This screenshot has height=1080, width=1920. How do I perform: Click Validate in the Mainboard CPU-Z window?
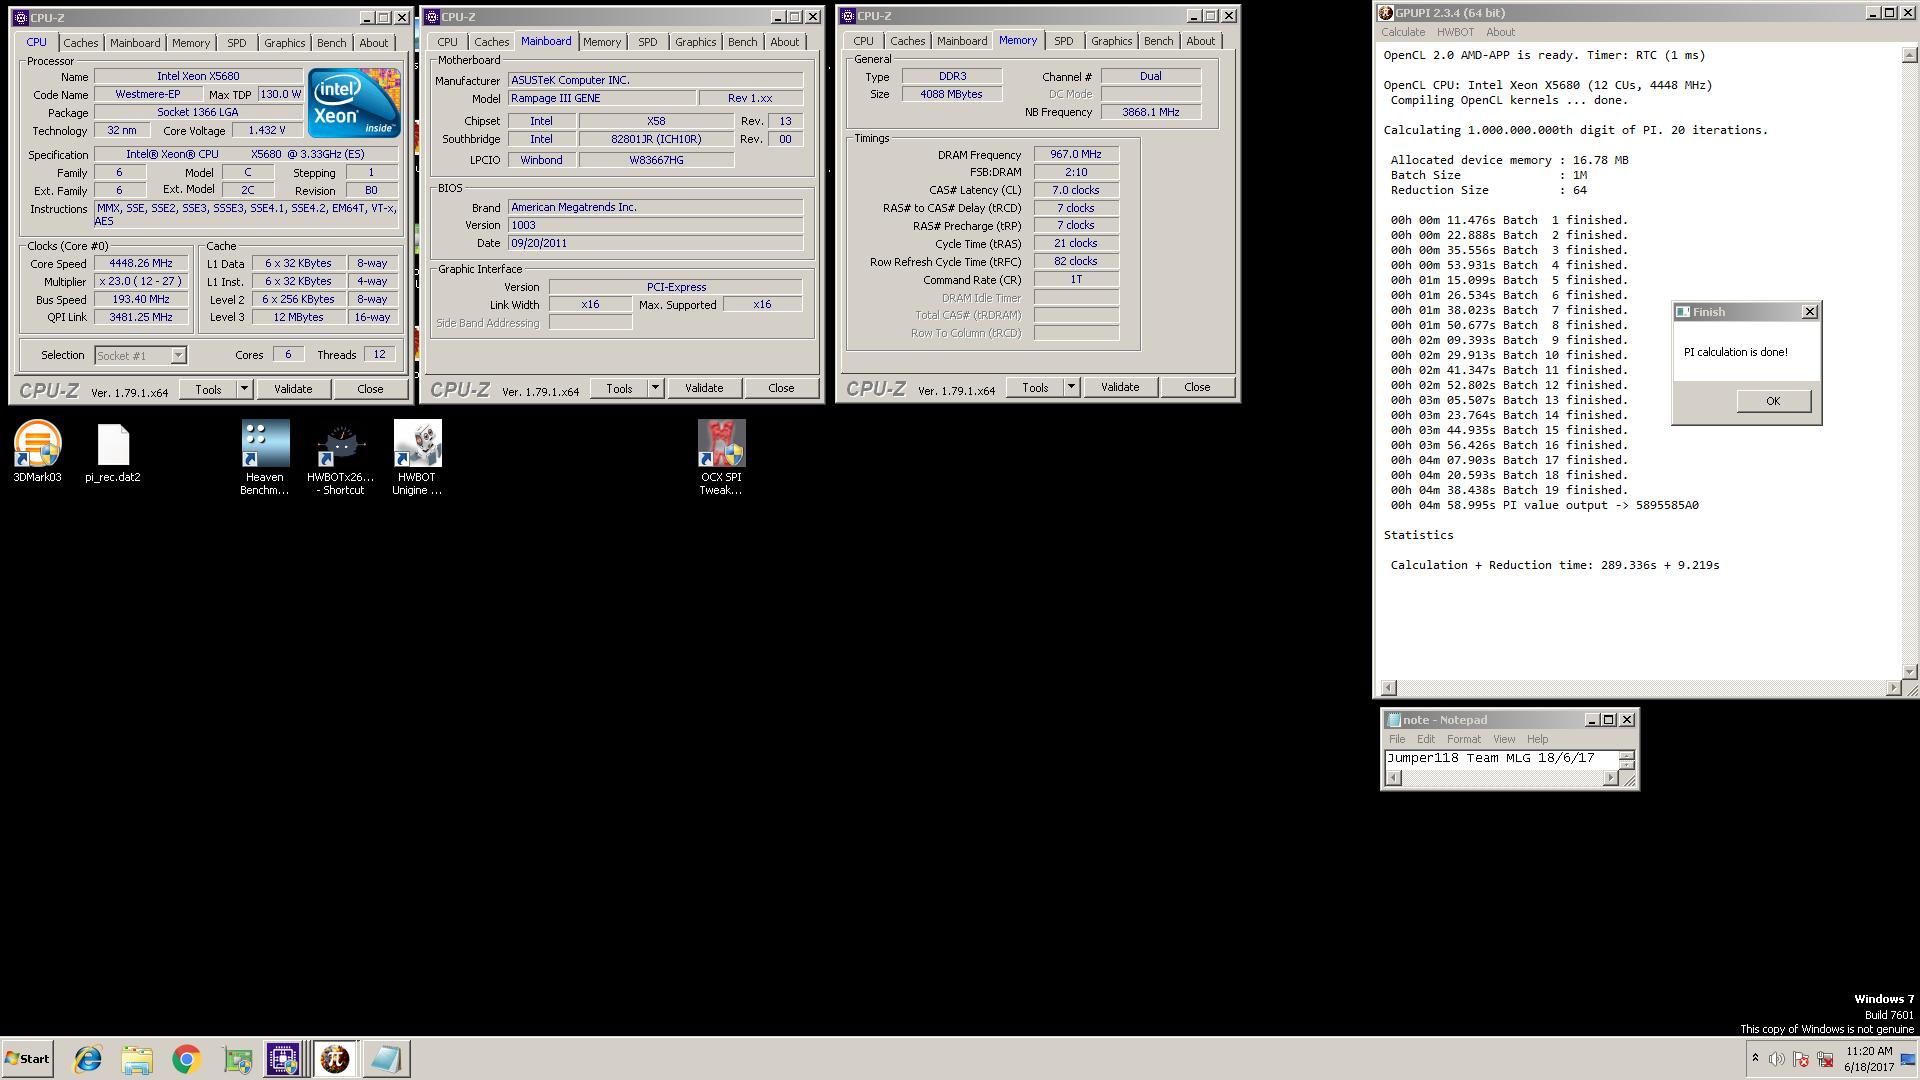pos(704,388)
